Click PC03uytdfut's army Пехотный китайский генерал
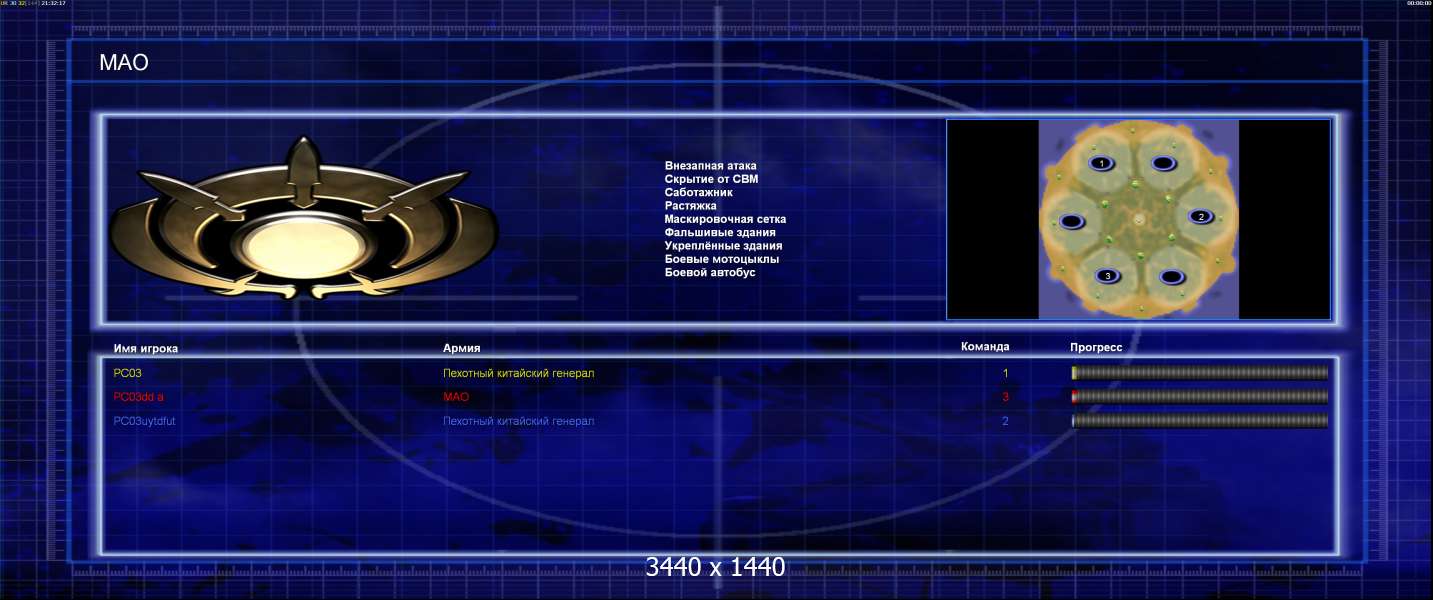Image resolution: width=1433 pixels, height=600 pixels. 519,421
